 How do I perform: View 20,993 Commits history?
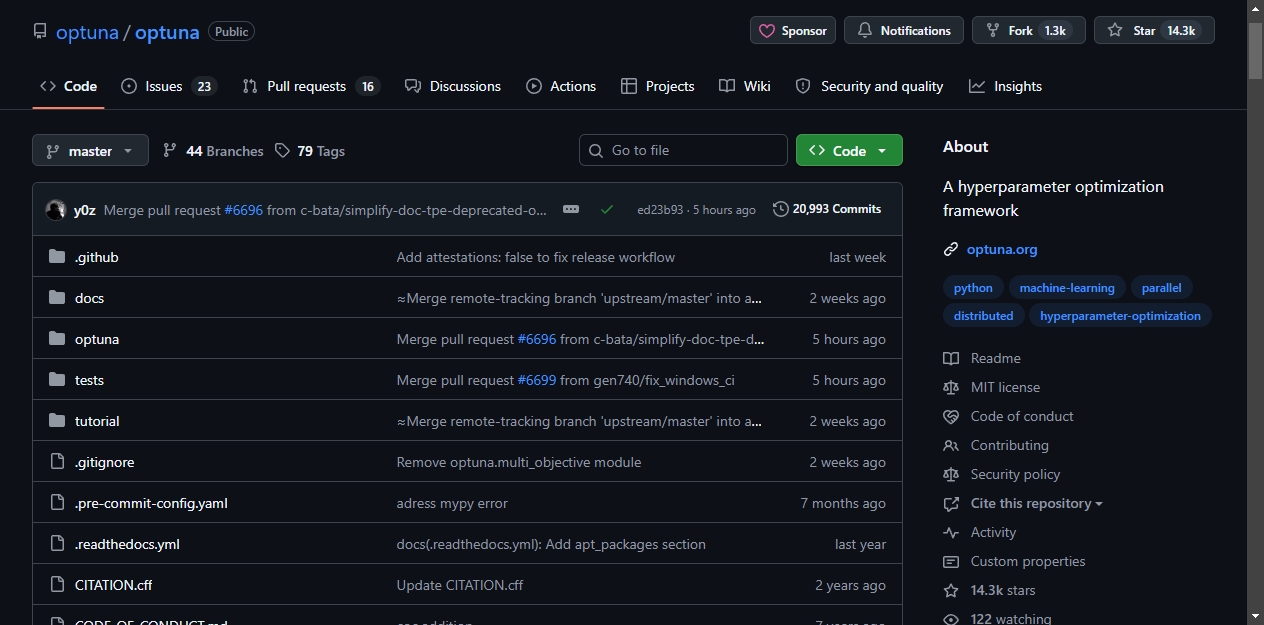pos(827,209)
